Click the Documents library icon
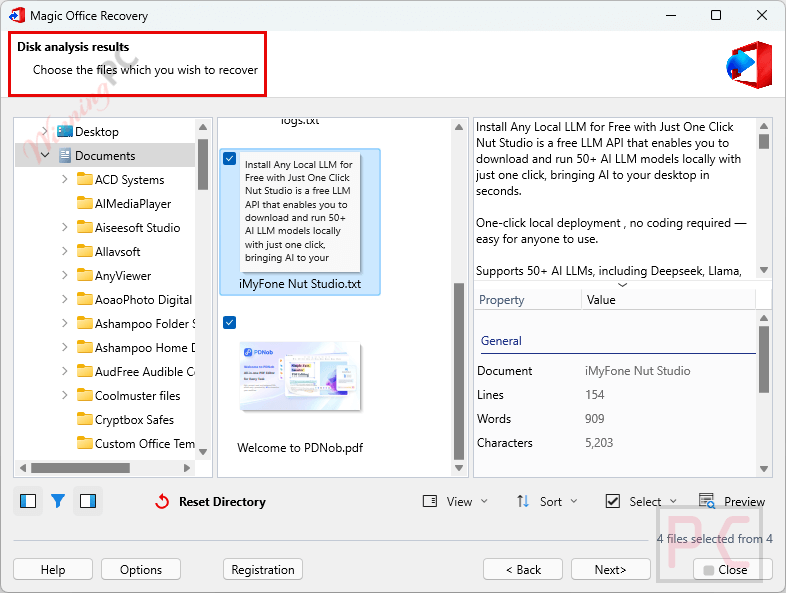 pyautogui.click(x=65, y=155)
